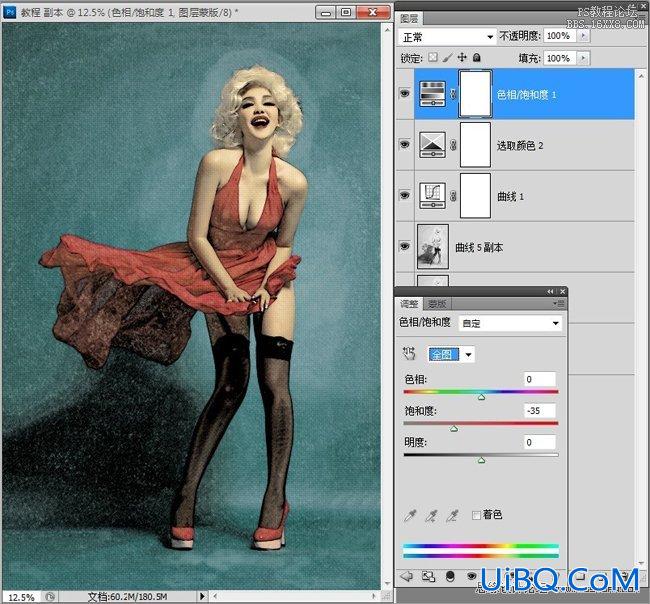This screenshot has height=604, width=650.
Task: Click the canvas vertical scrollbar up arrow
Action: tap(387, 30)
